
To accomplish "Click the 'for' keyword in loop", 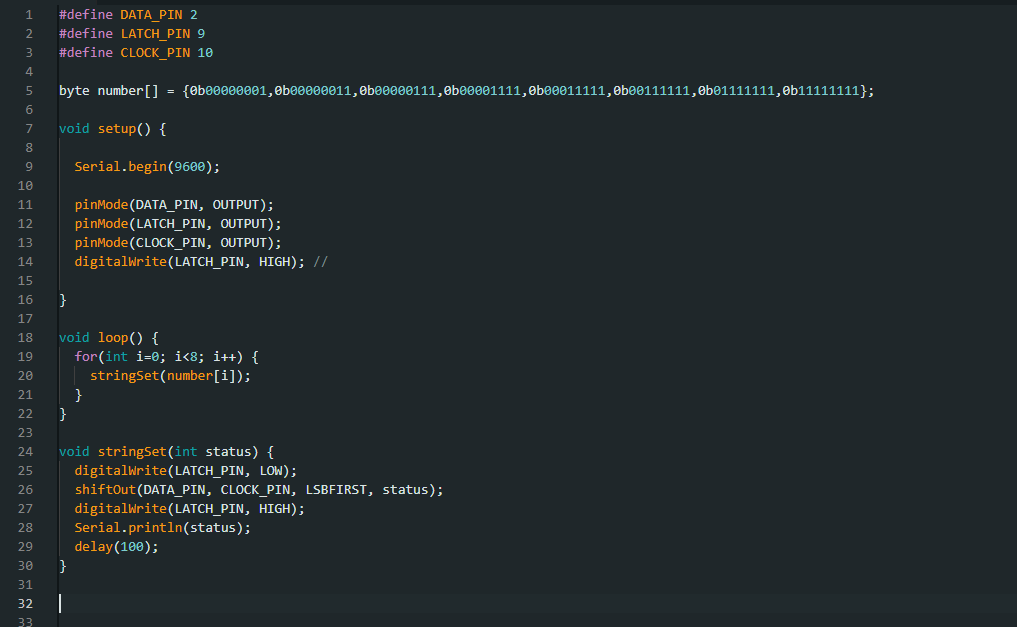I will click(86, 357).
